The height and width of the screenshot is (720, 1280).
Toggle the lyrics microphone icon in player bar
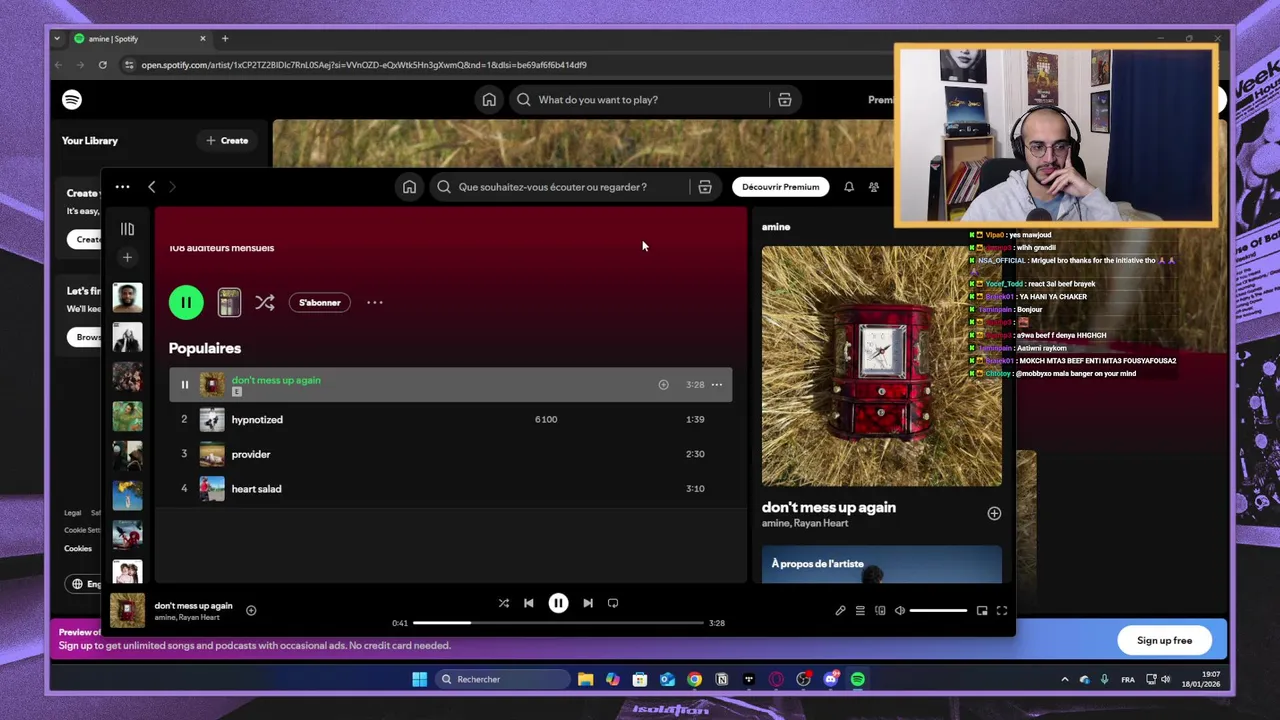pos(840,610)
